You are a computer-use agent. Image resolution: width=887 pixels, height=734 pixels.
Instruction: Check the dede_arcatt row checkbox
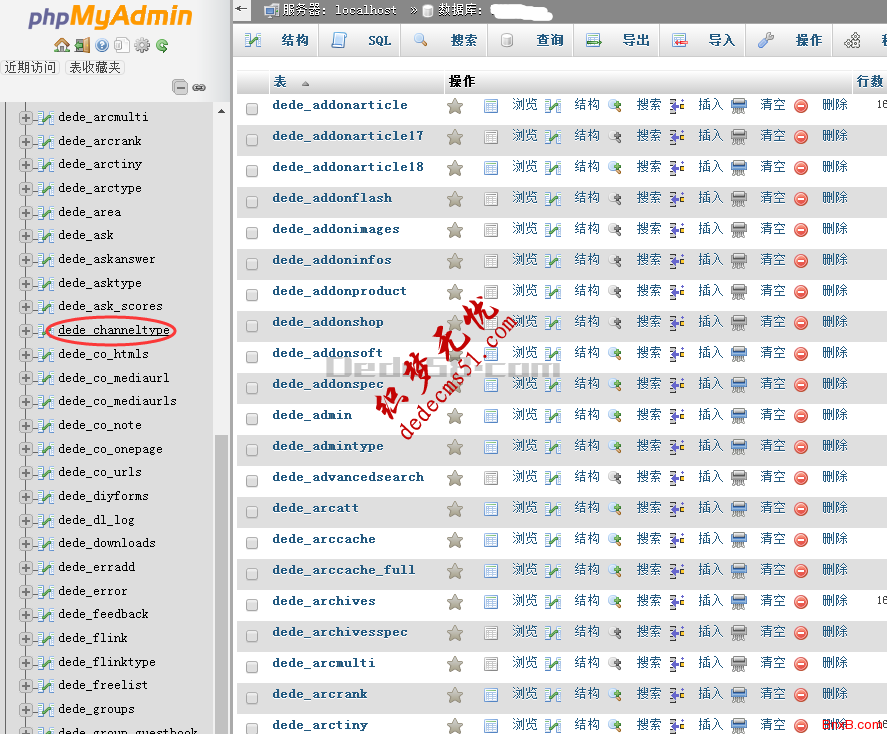tap(252, 512)
